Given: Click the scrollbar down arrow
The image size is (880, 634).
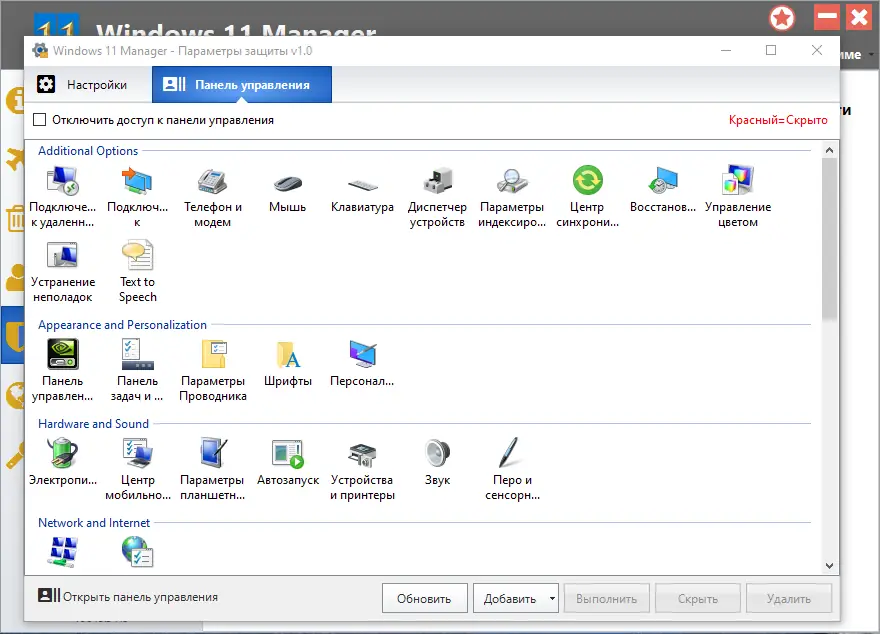Looking at the screenshot, I should coord(830,565).
